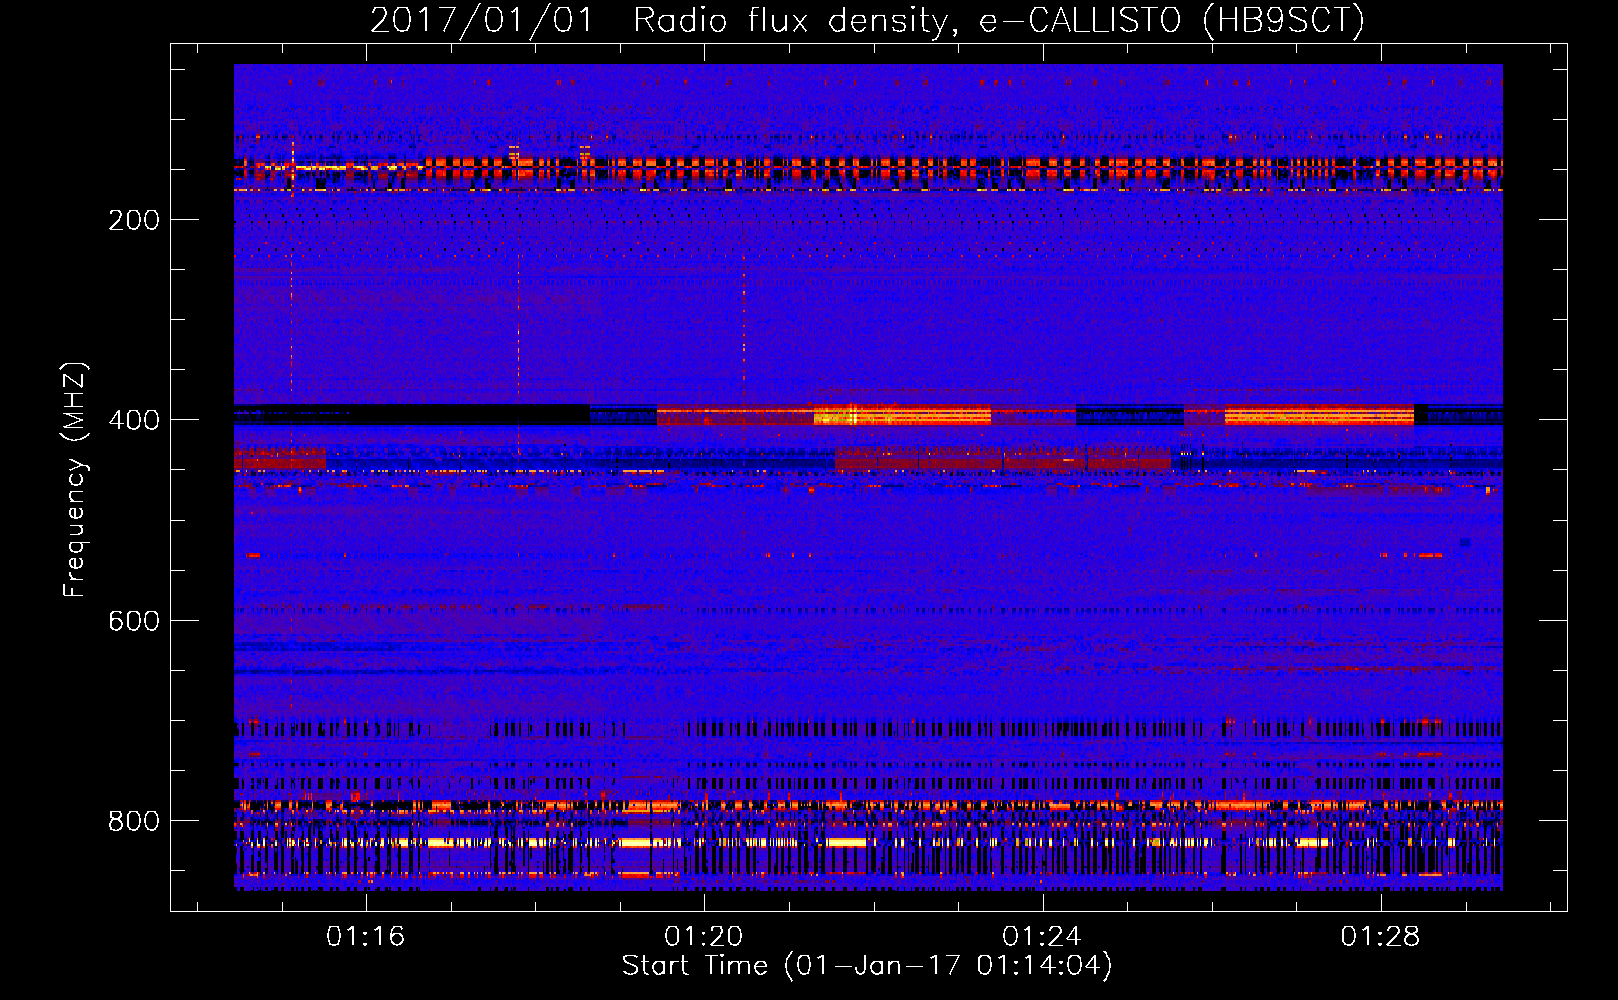
Task: Click the 01:28 time axis label
Action: (1380, 937)
